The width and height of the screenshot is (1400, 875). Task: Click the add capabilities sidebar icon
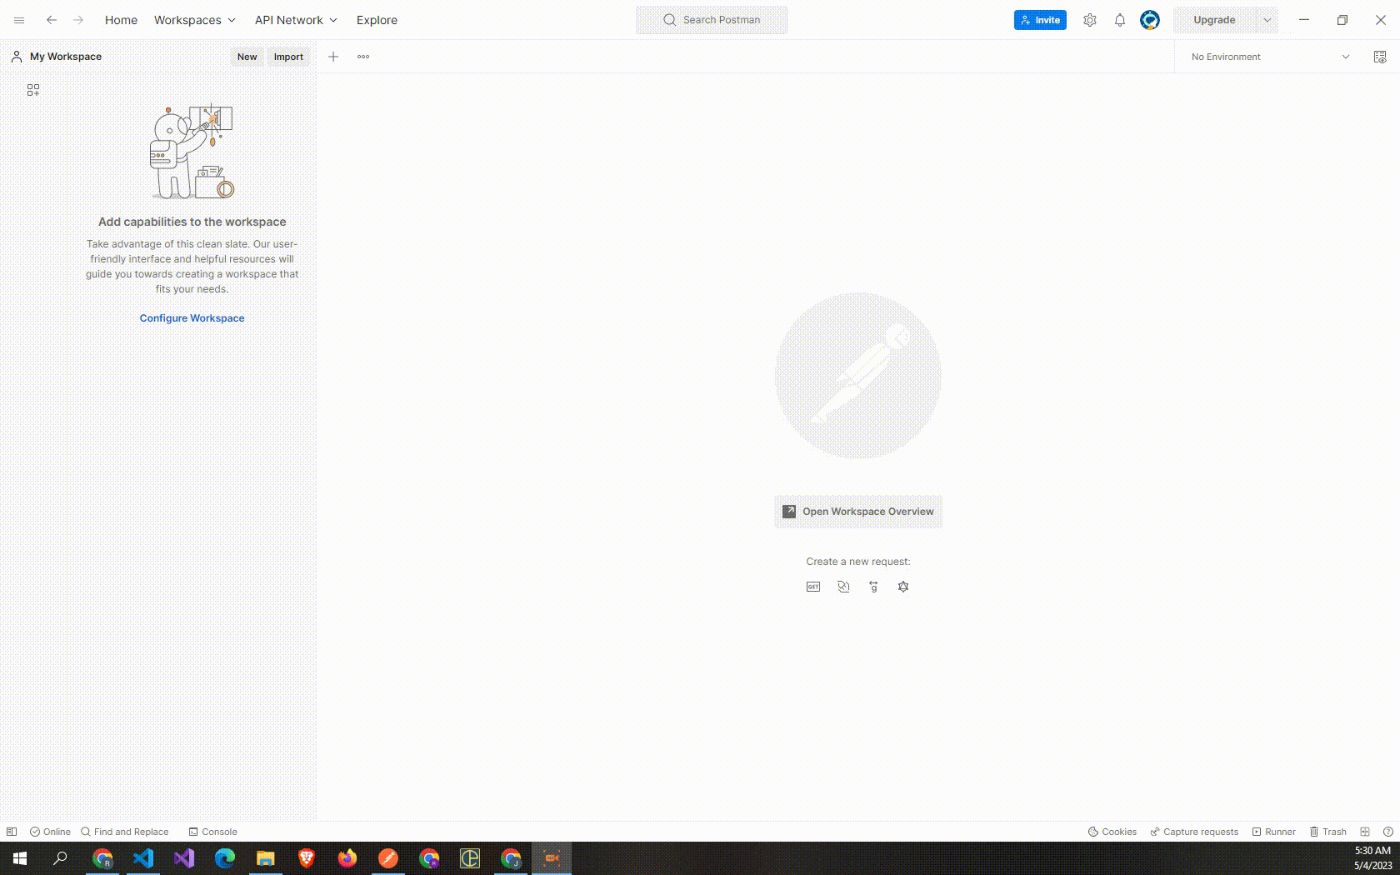(33, 90)
